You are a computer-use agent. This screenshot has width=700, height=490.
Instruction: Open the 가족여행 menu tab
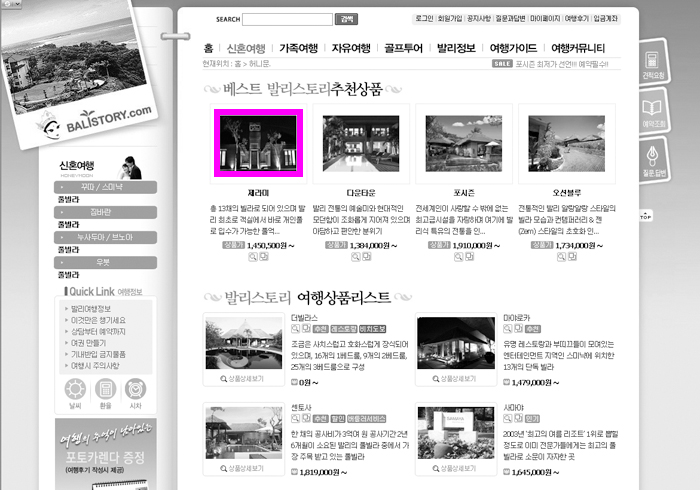coord(298,48)
